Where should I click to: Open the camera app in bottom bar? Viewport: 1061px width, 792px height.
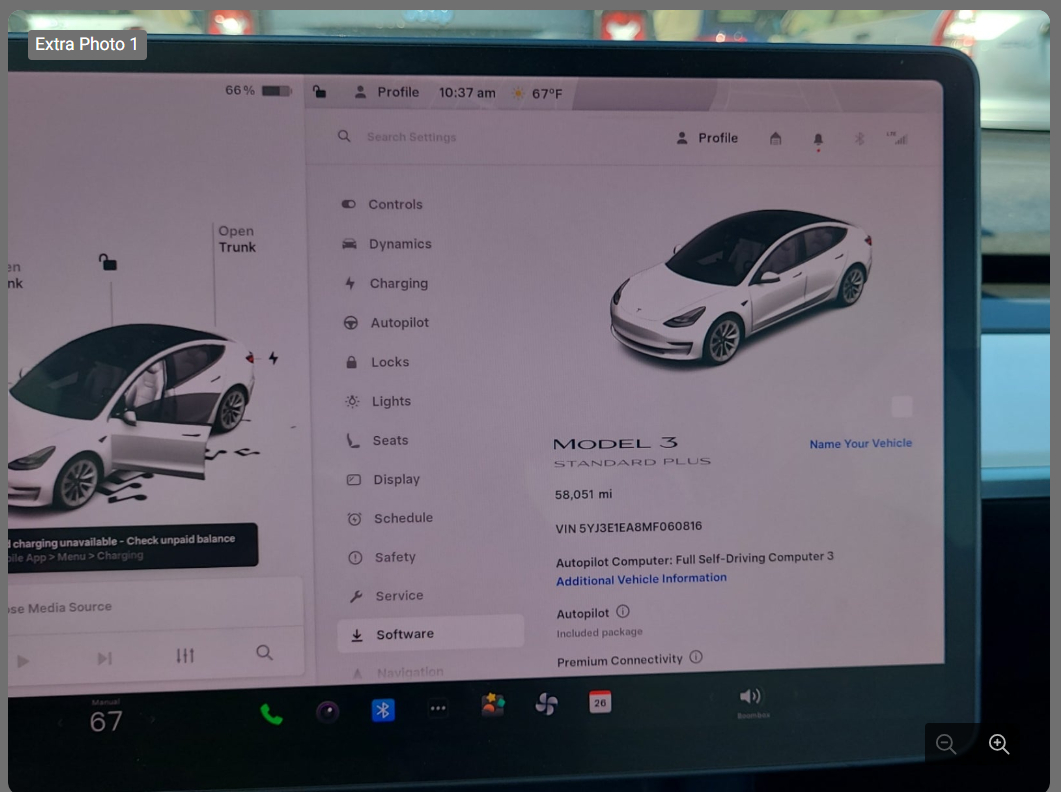(328, 711)
